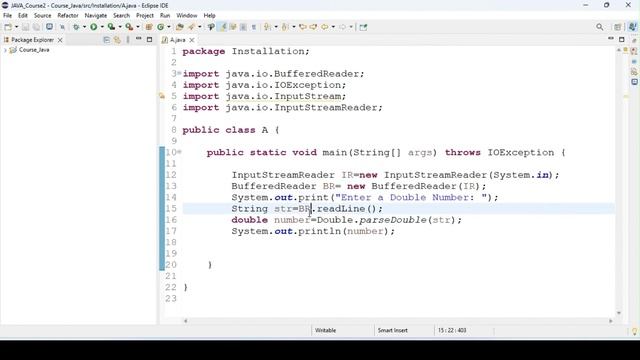The width and height of the screenshot is (640, 360).
Task: Click the Coverage launch icon
Action: click(x=111, y=27)
